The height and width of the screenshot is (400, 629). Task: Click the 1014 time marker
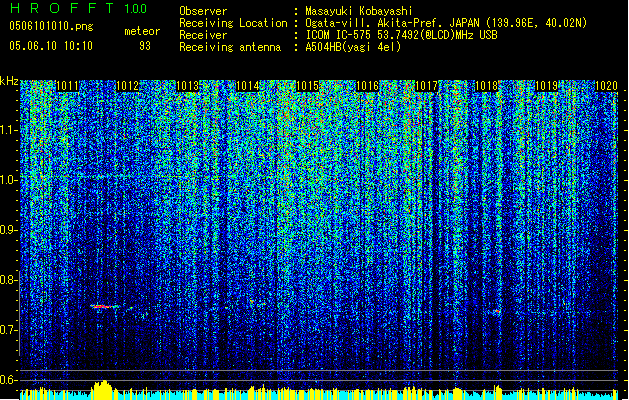247,86
